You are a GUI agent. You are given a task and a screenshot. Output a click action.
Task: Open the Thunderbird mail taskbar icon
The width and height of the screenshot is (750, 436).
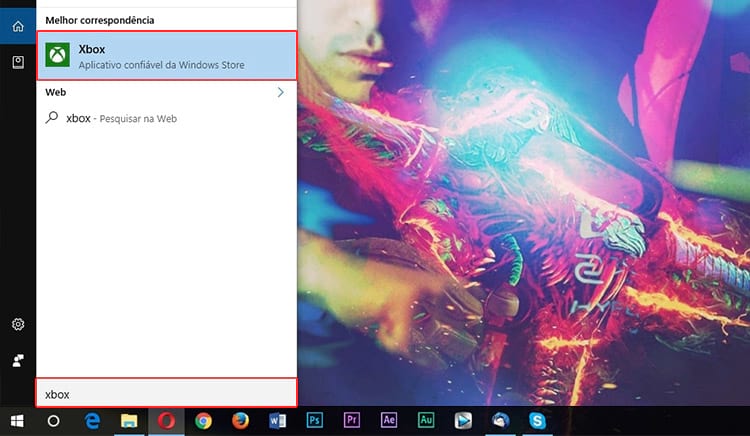[x=500, y=421]
